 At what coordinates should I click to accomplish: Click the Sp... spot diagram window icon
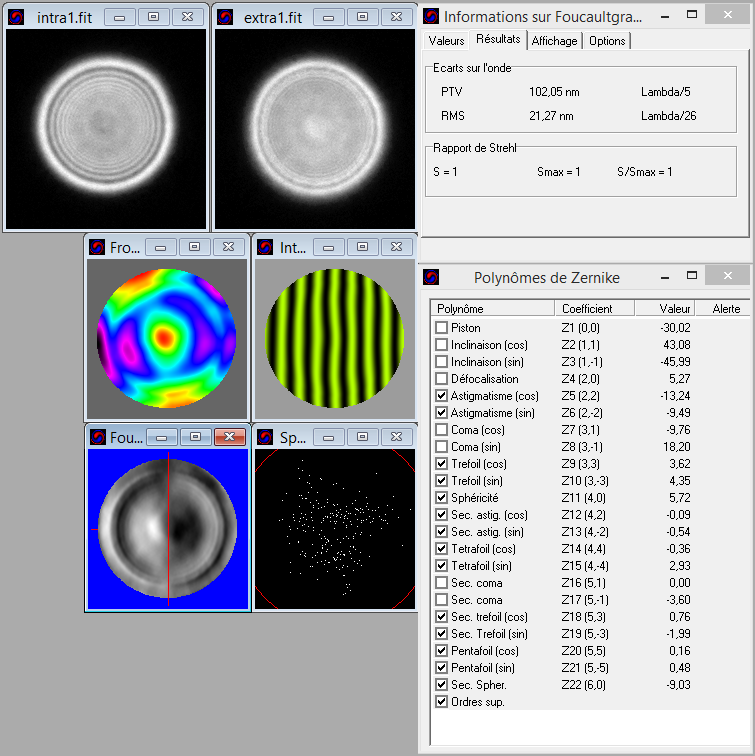pyautogui.click(x=265, y=437)
